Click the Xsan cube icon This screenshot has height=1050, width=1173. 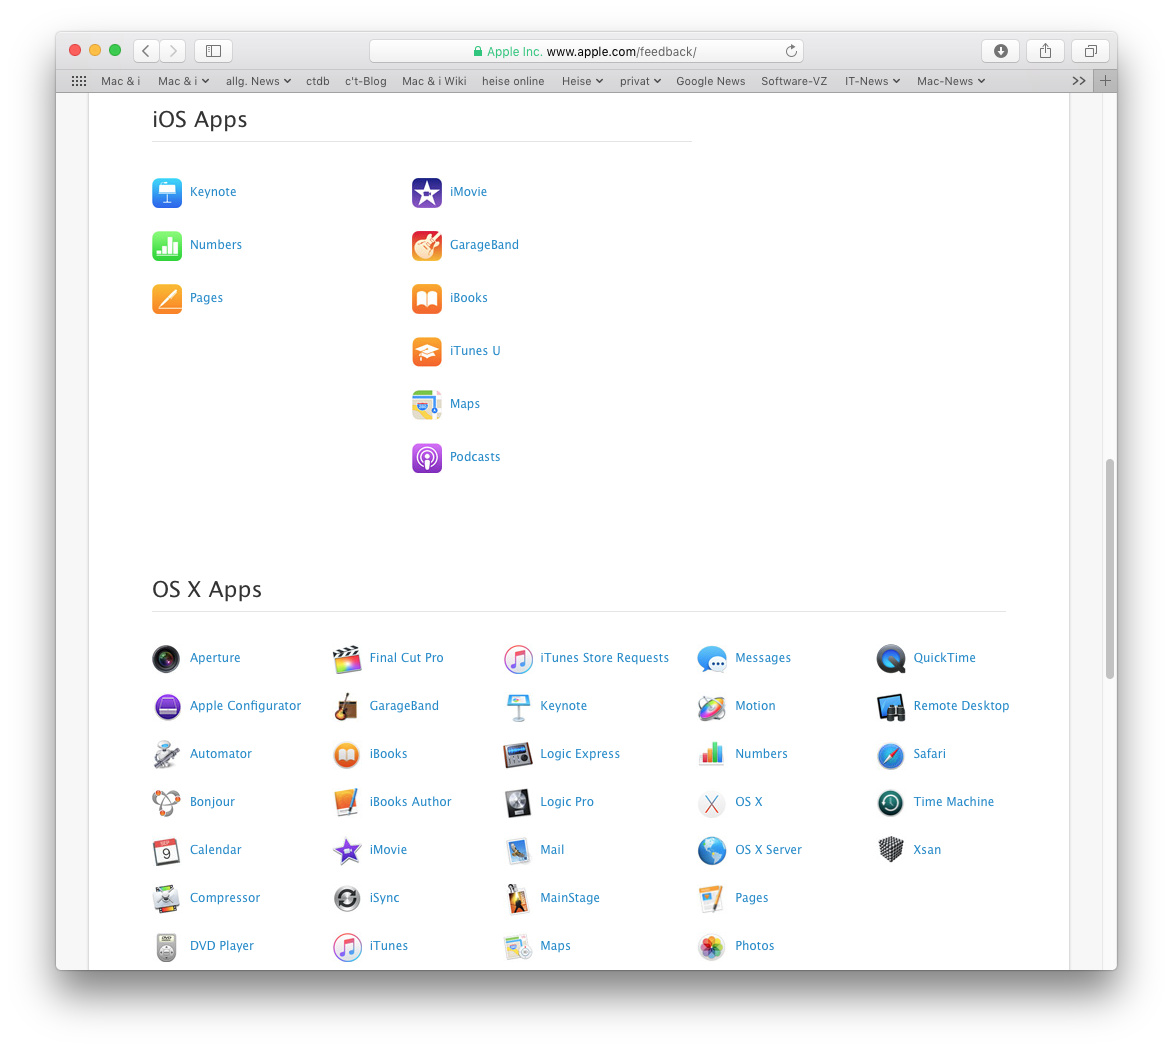(x=890, y=850)
